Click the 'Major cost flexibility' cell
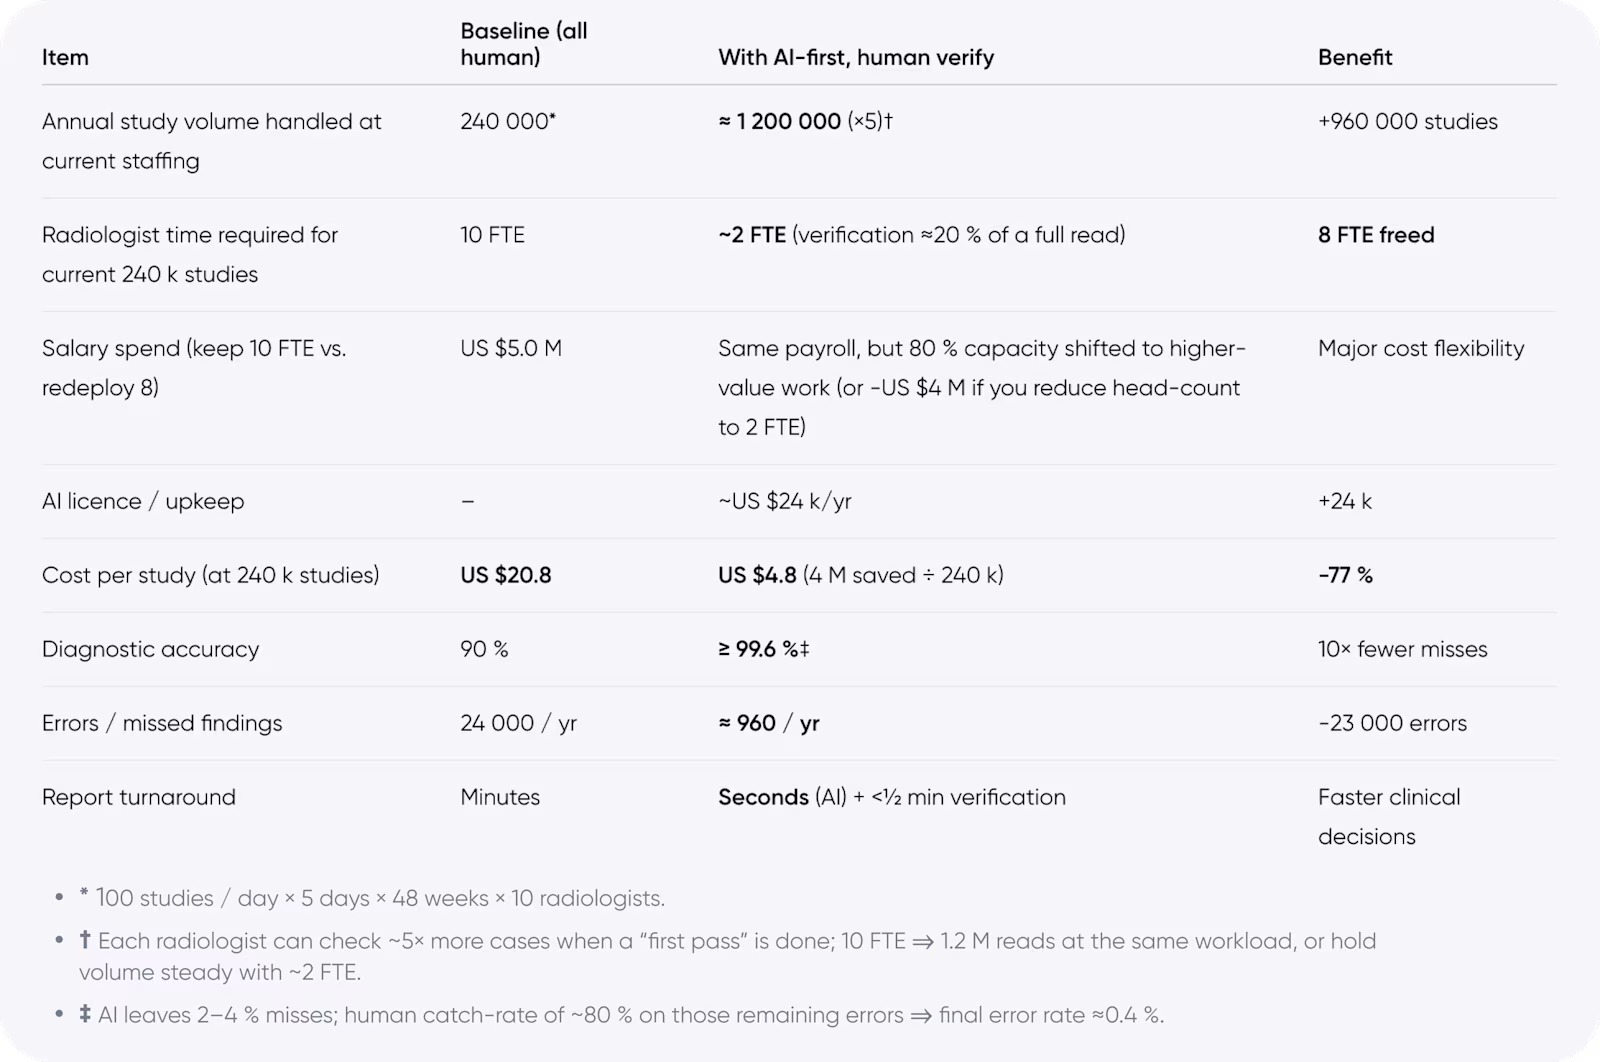This screenshot has width=1600, height=1062. tap(1421, 348)
